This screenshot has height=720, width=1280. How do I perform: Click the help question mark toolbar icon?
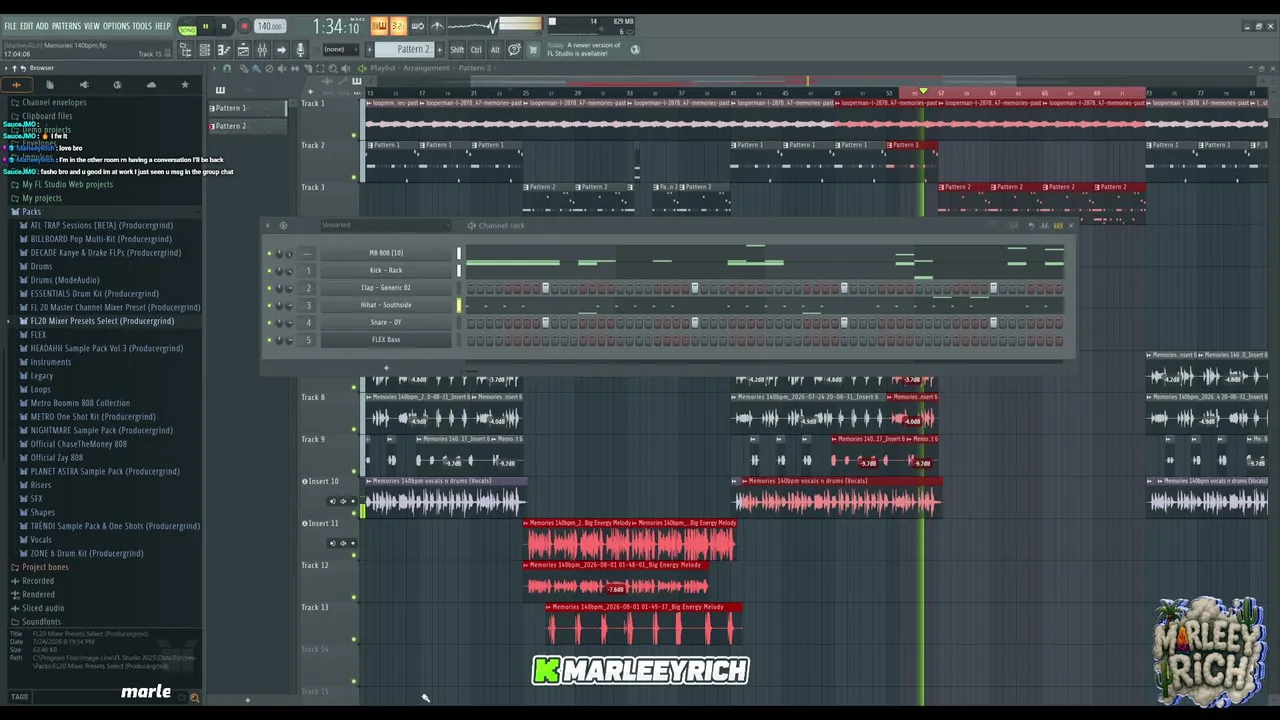[x=514, y=50]
